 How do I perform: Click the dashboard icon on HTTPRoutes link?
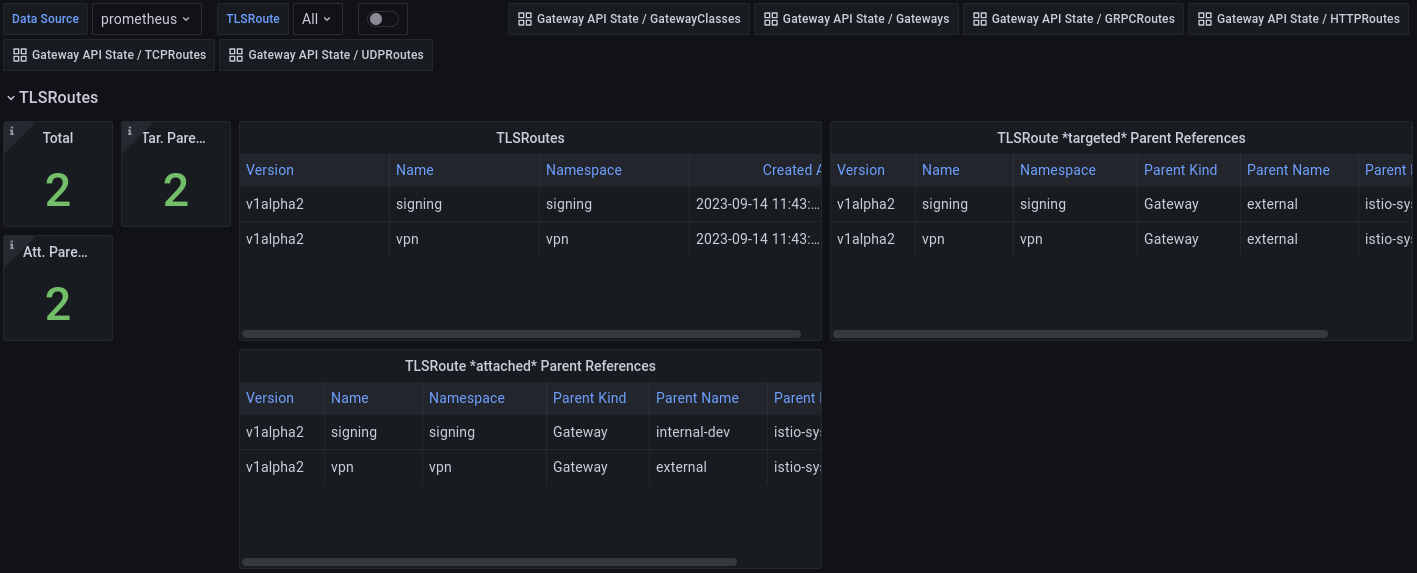(x=1205, y=19)
